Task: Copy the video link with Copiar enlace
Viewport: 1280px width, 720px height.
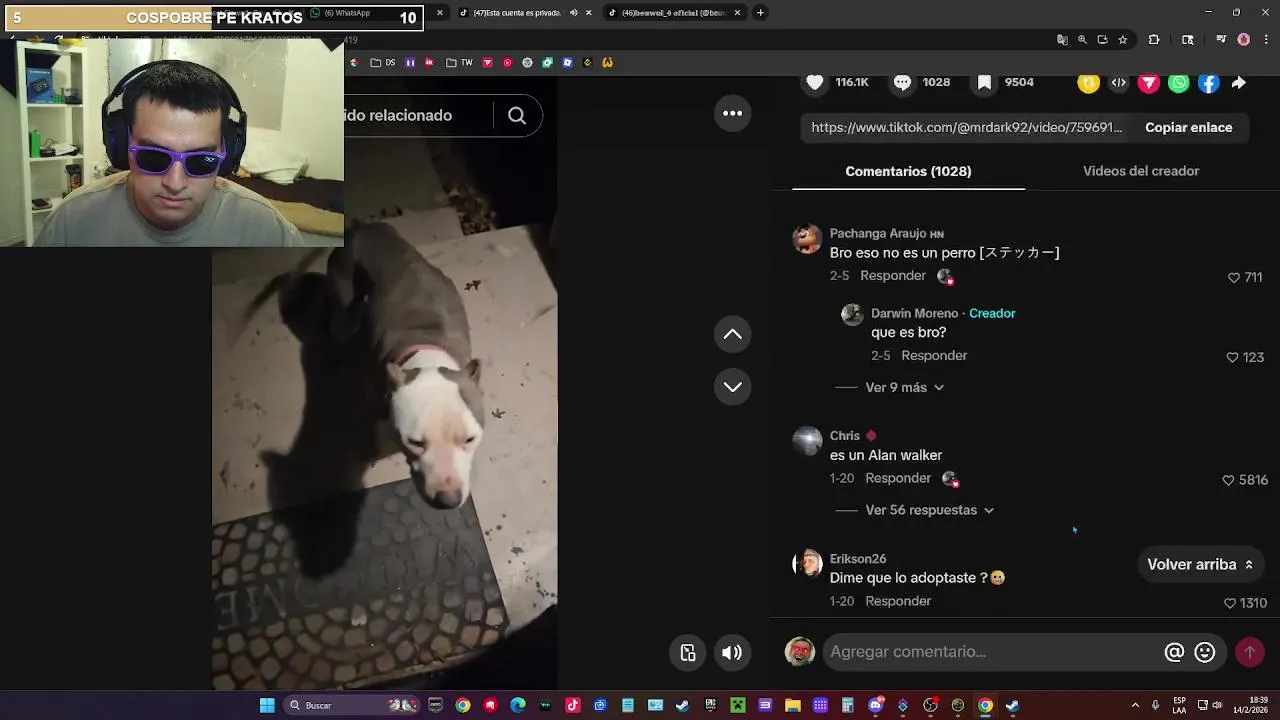Action: (x=1188, y=127)
